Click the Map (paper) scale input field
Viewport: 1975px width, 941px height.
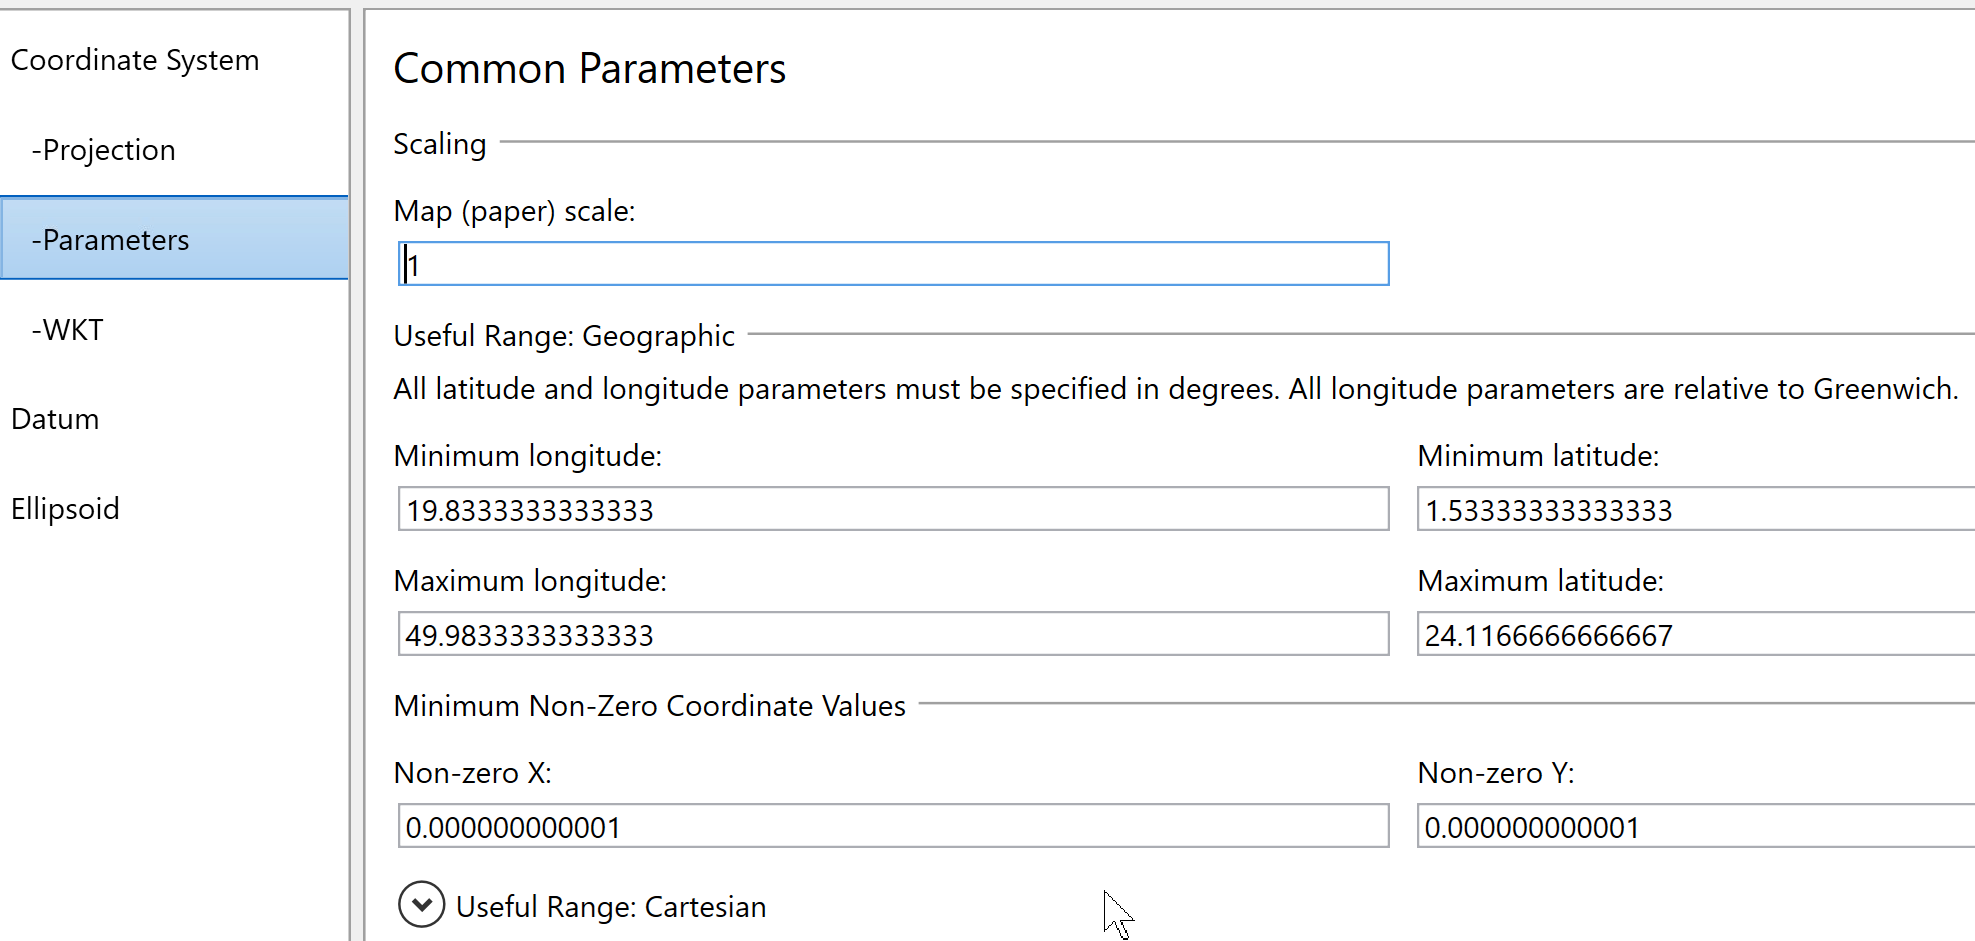893,265
